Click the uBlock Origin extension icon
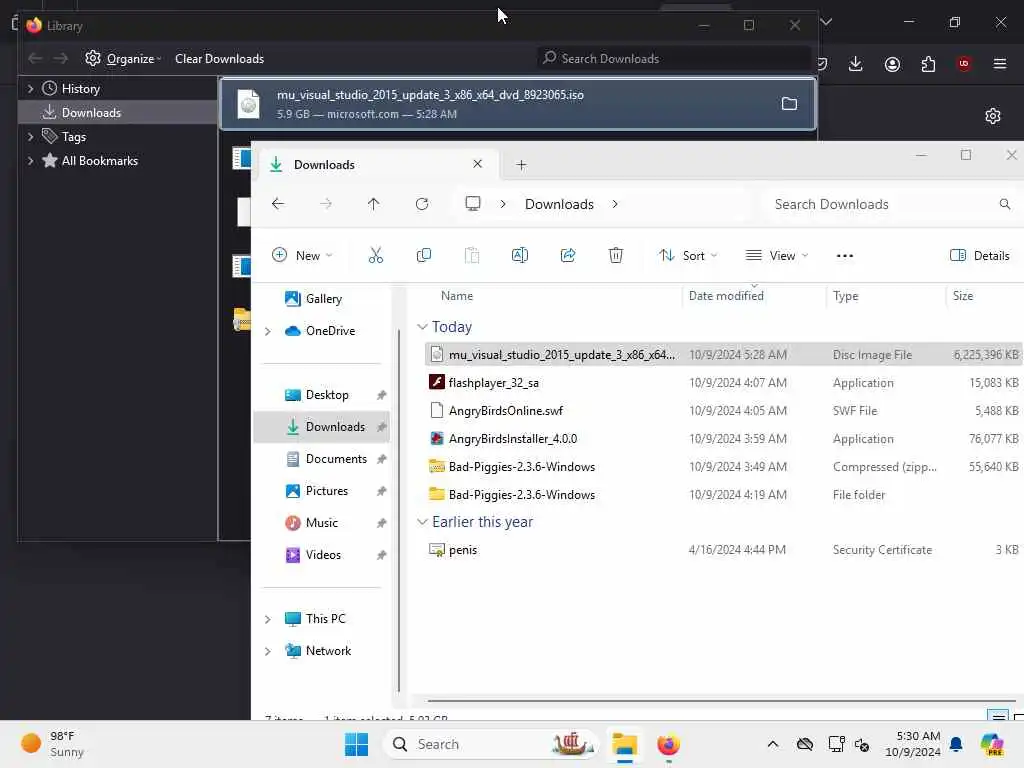This screenshot has height=768, width=1024. click(964, 64)
